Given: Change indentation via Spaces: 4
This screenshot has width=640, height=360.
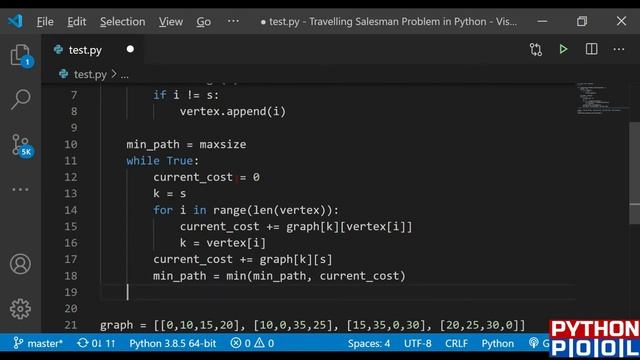Looking at the screenshot, I should pos(369,344).
